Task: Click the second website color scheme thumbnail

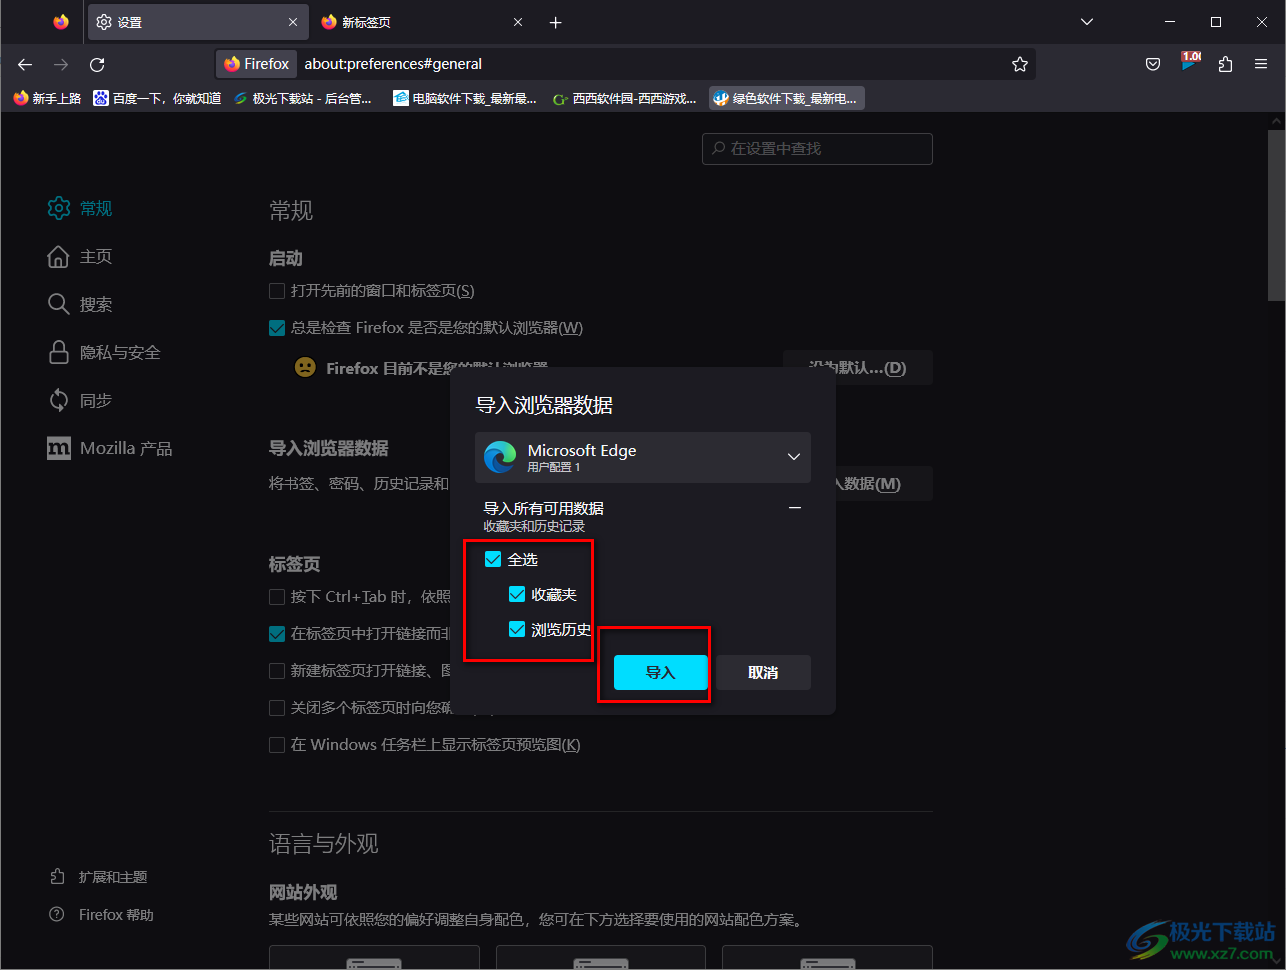Action: pos(601,957)
